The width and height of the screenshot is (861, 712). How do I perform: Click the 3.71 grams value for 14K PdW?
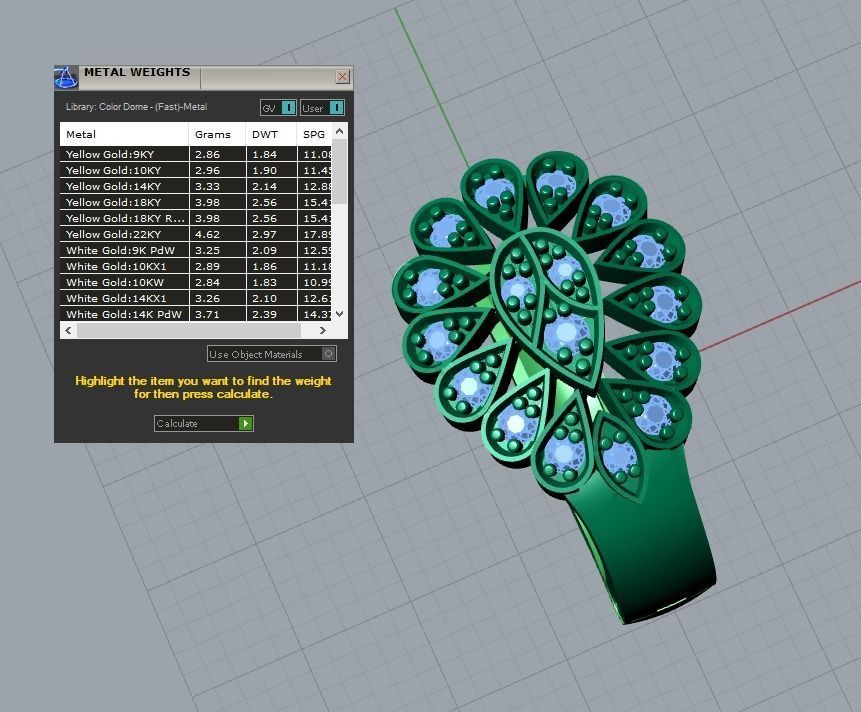click(208, 314)
